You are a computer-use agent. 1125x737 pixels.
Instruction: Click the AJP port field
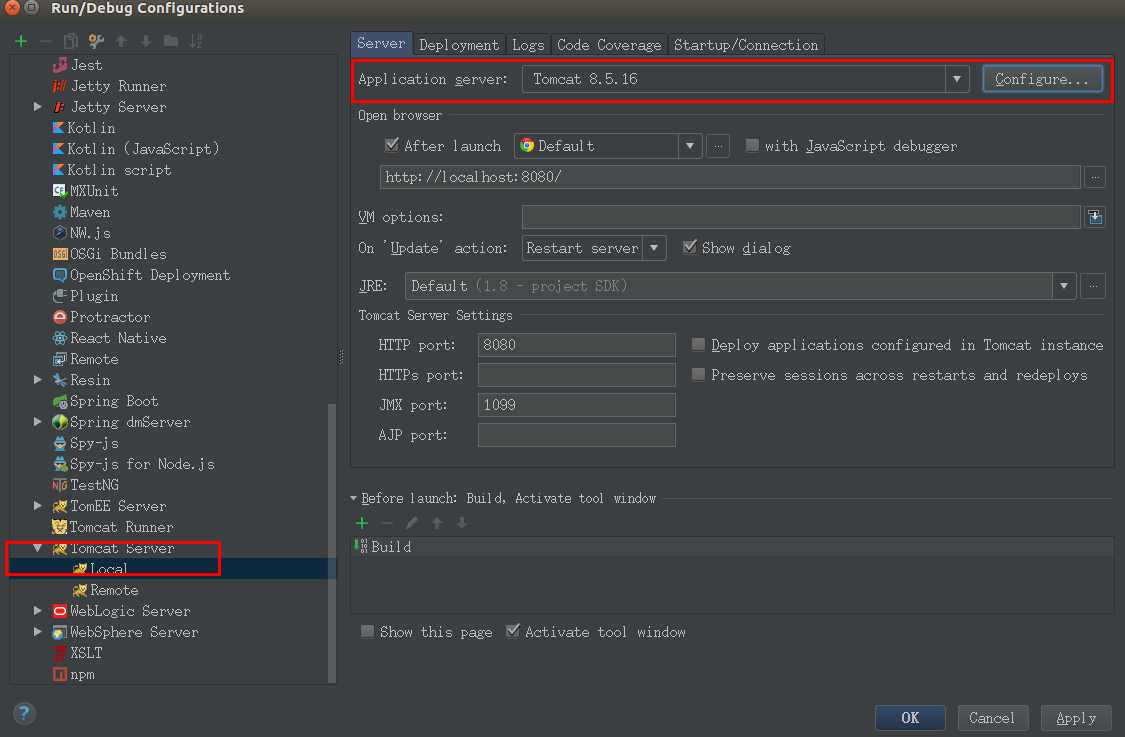point(577,435)
